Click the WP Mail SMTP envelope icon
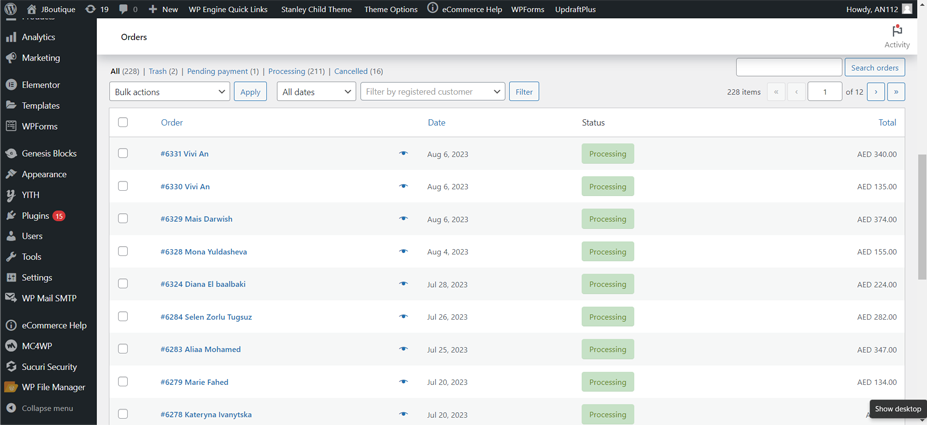 pyautogui.click(x=11, y=298)
